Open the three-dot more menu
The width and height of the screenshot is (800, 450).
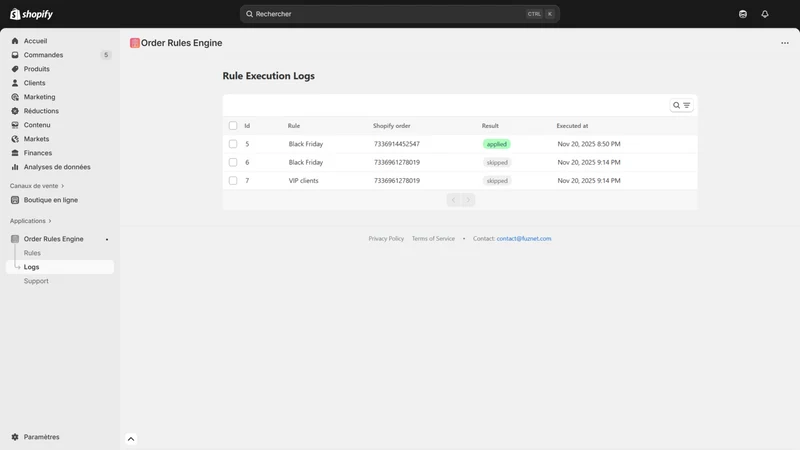coord(785,43)
